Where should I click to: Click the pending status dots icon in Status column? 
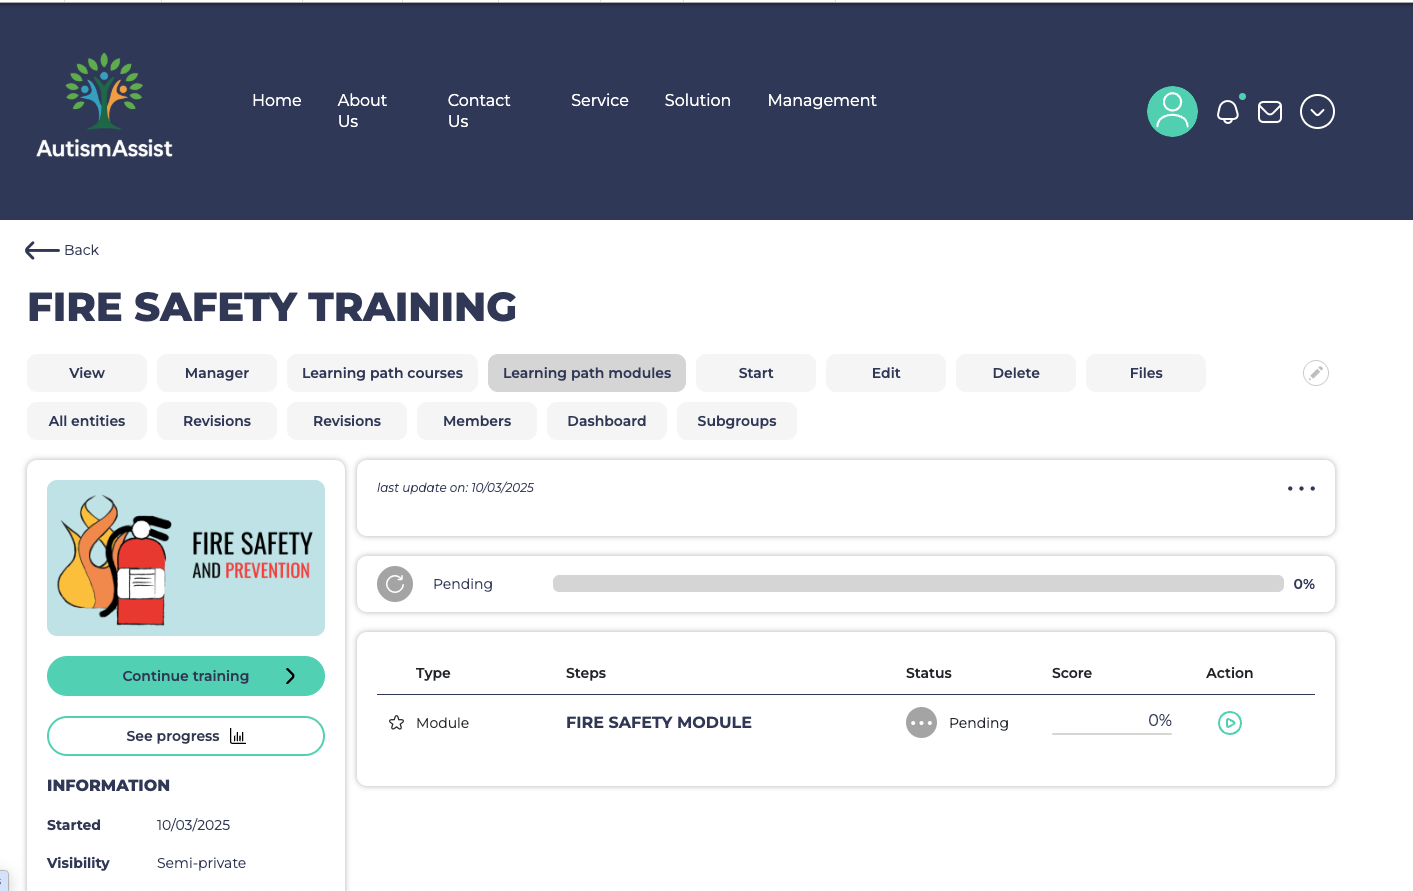[x=920, y=722]
